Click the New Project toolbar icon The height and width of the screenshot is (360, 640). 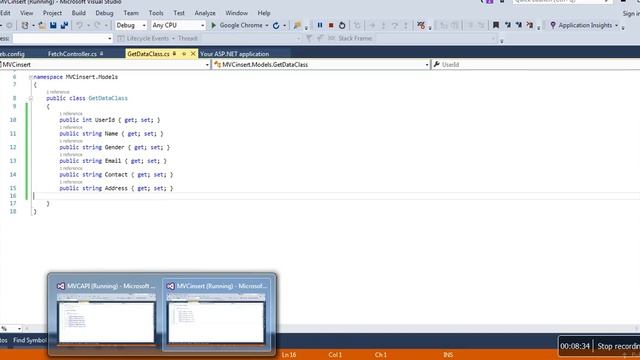[x=25, y=25]
